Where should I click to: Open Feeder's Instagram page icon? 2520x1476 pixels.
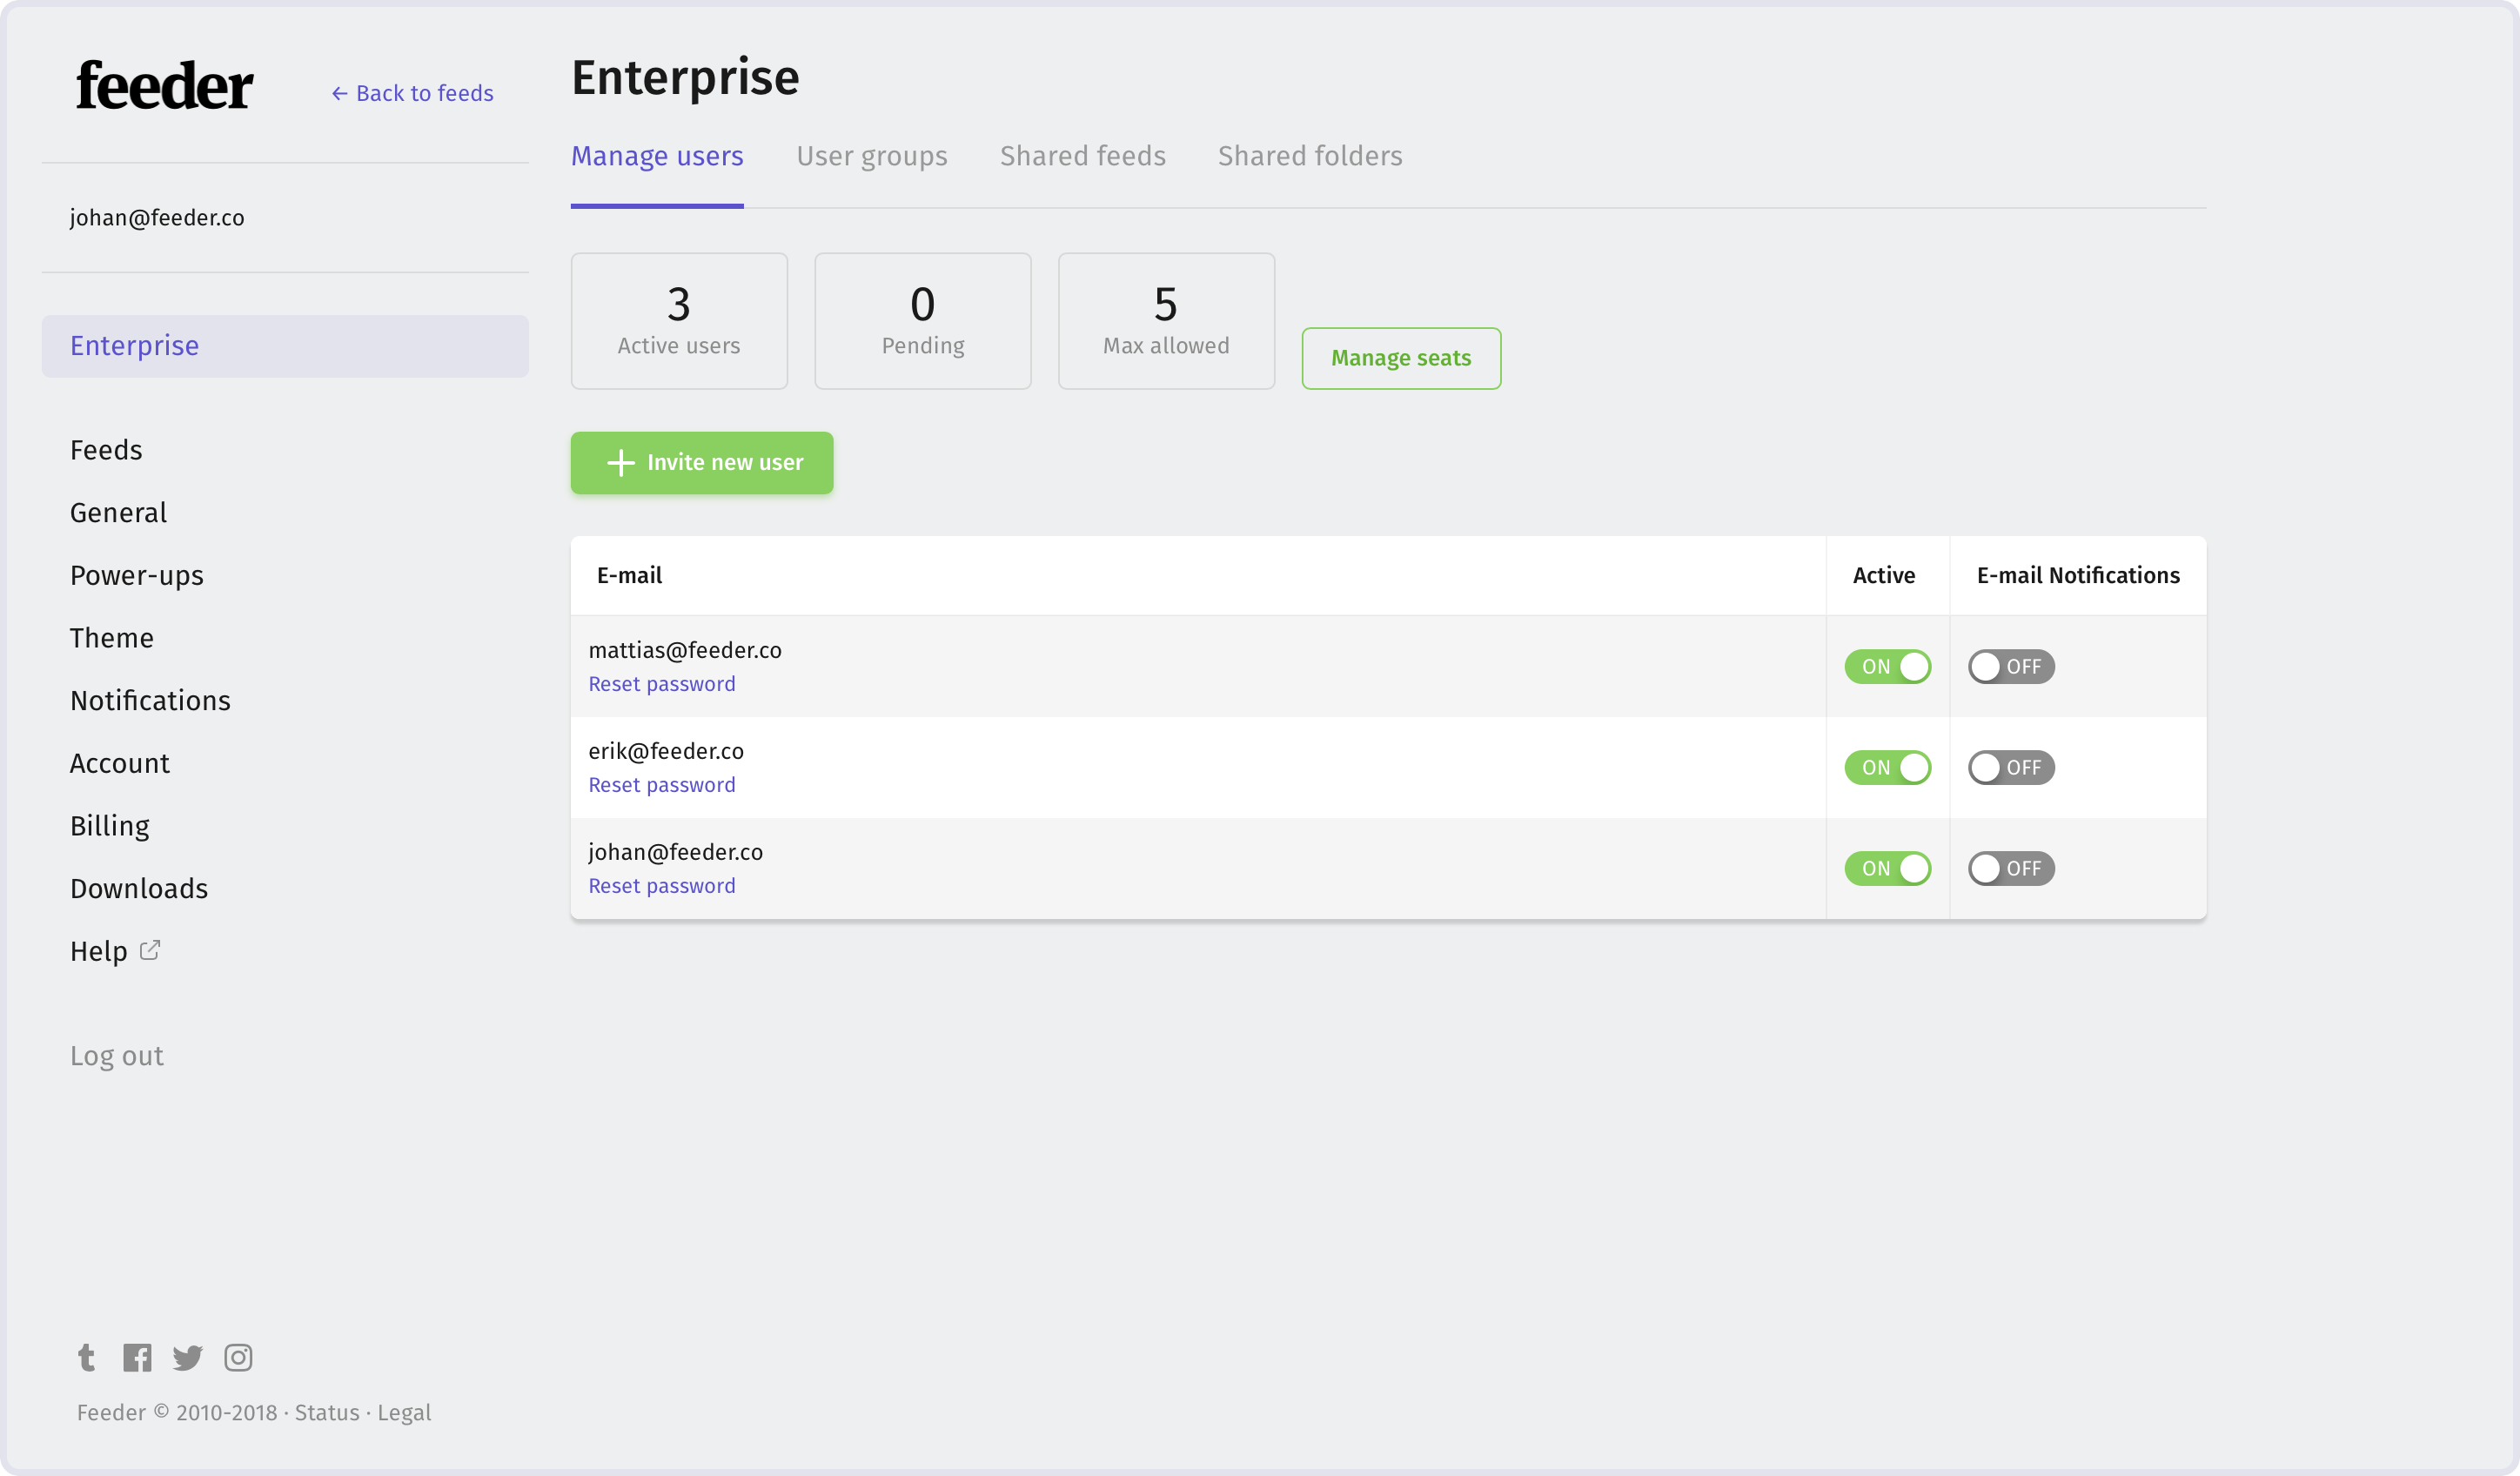coord(238,1357)
